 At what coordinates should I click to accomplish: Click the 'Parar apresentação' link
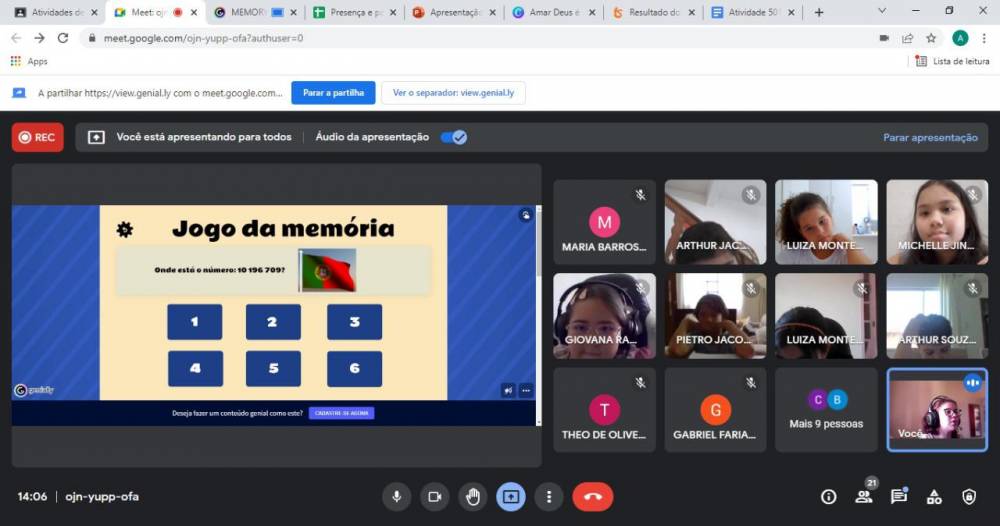(x=930, y=137)
